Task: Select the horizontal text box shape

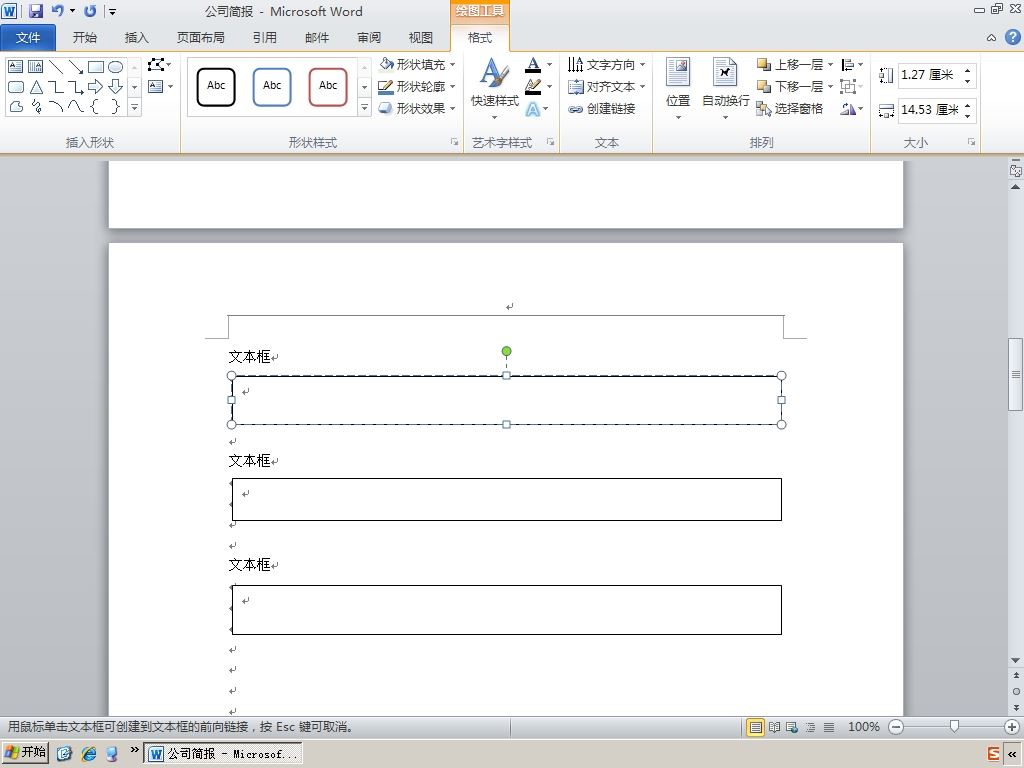Action: click(16, 67)
